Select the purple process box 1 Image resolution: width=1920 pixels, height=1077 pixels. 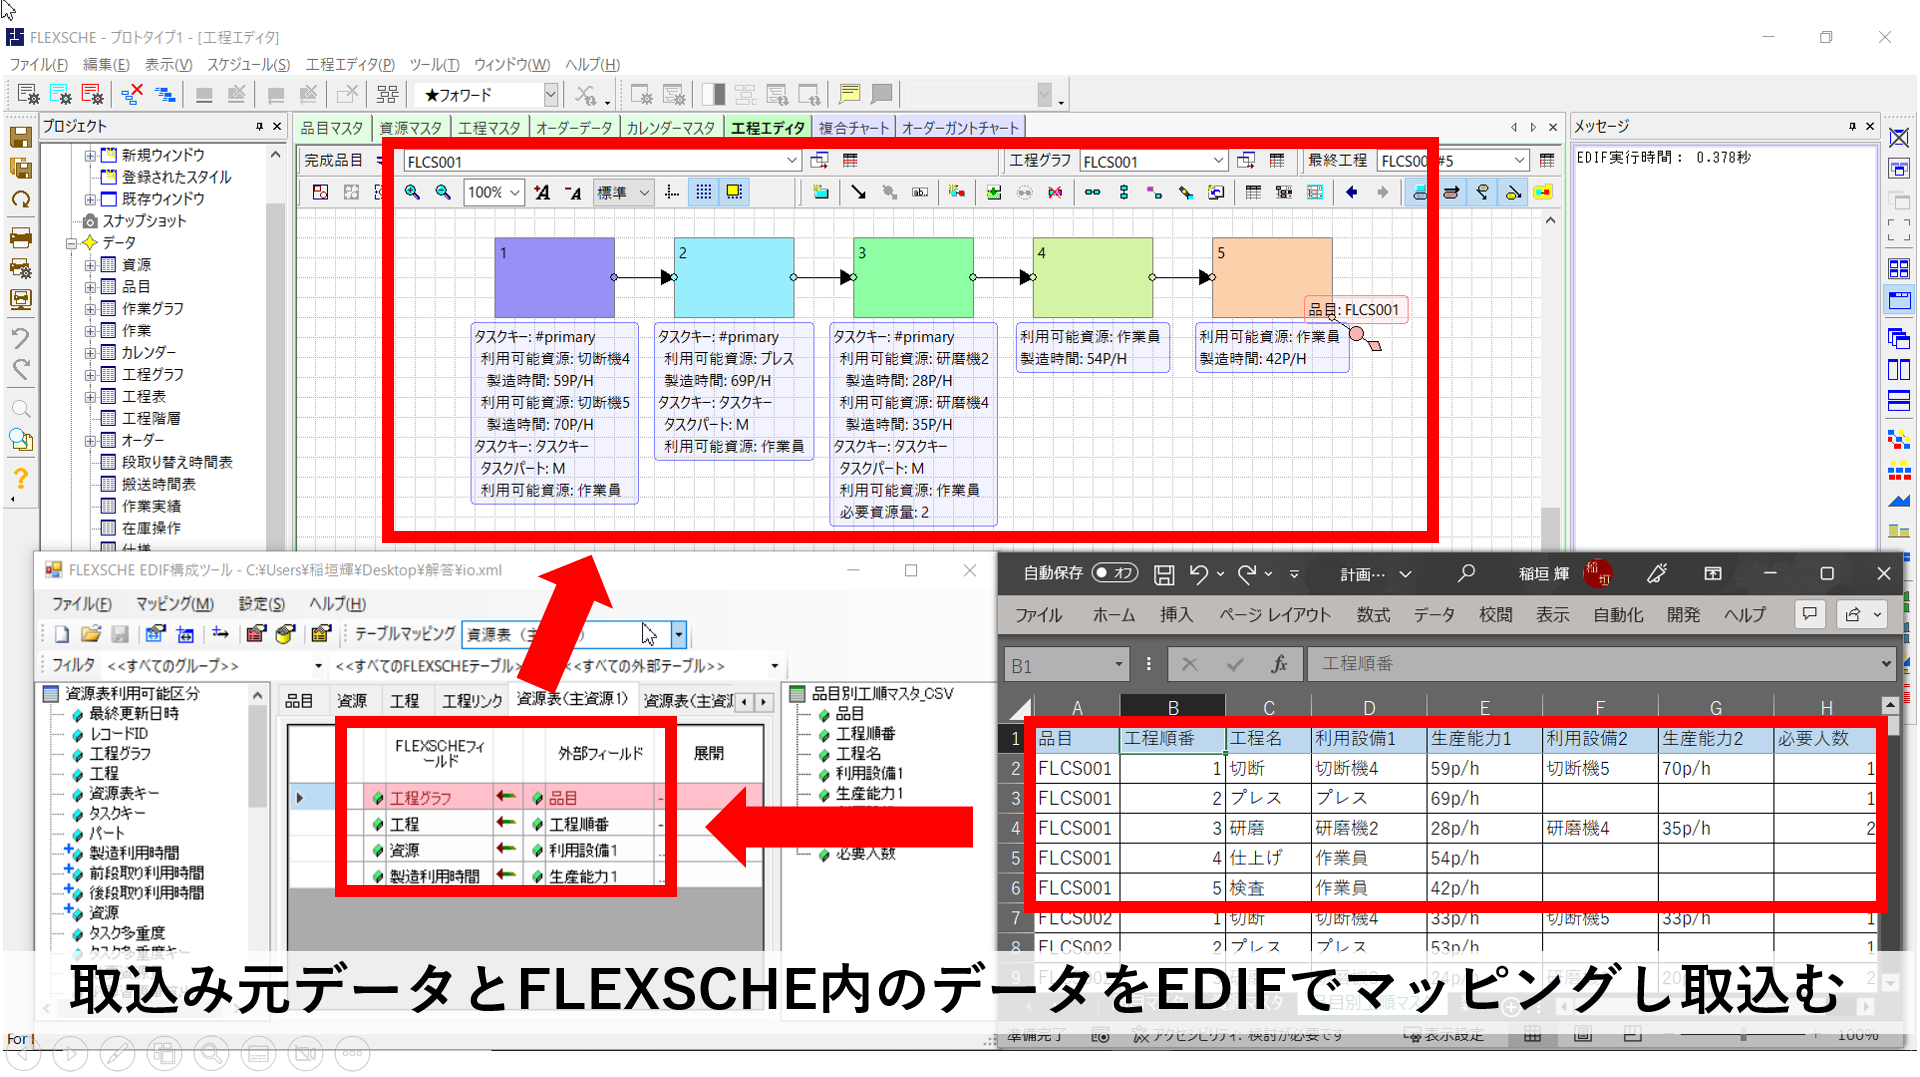coord(554,278)
